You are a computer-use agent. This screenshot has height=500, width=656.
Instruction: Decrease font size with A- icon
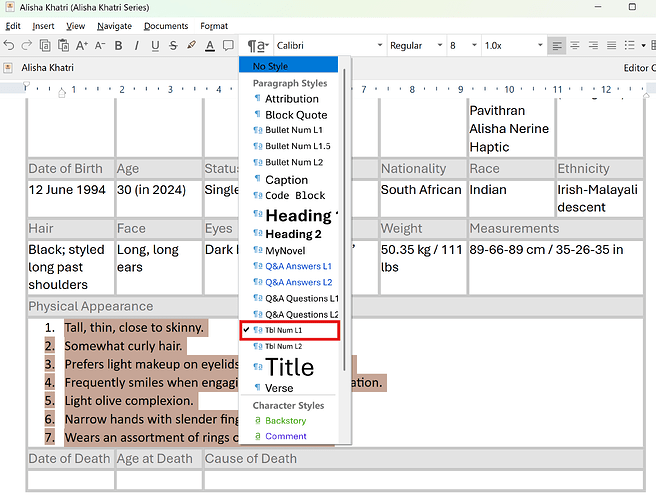pos(100,45)
